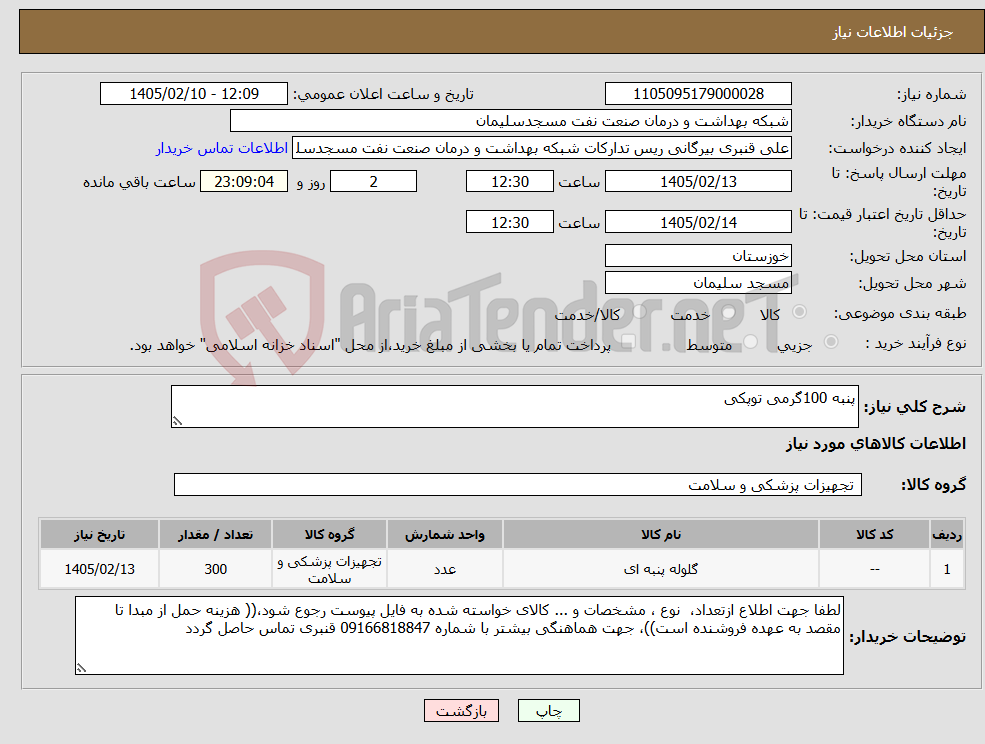Click the شماره نیاز number field
Screen dimensions: 985x744
698,94
